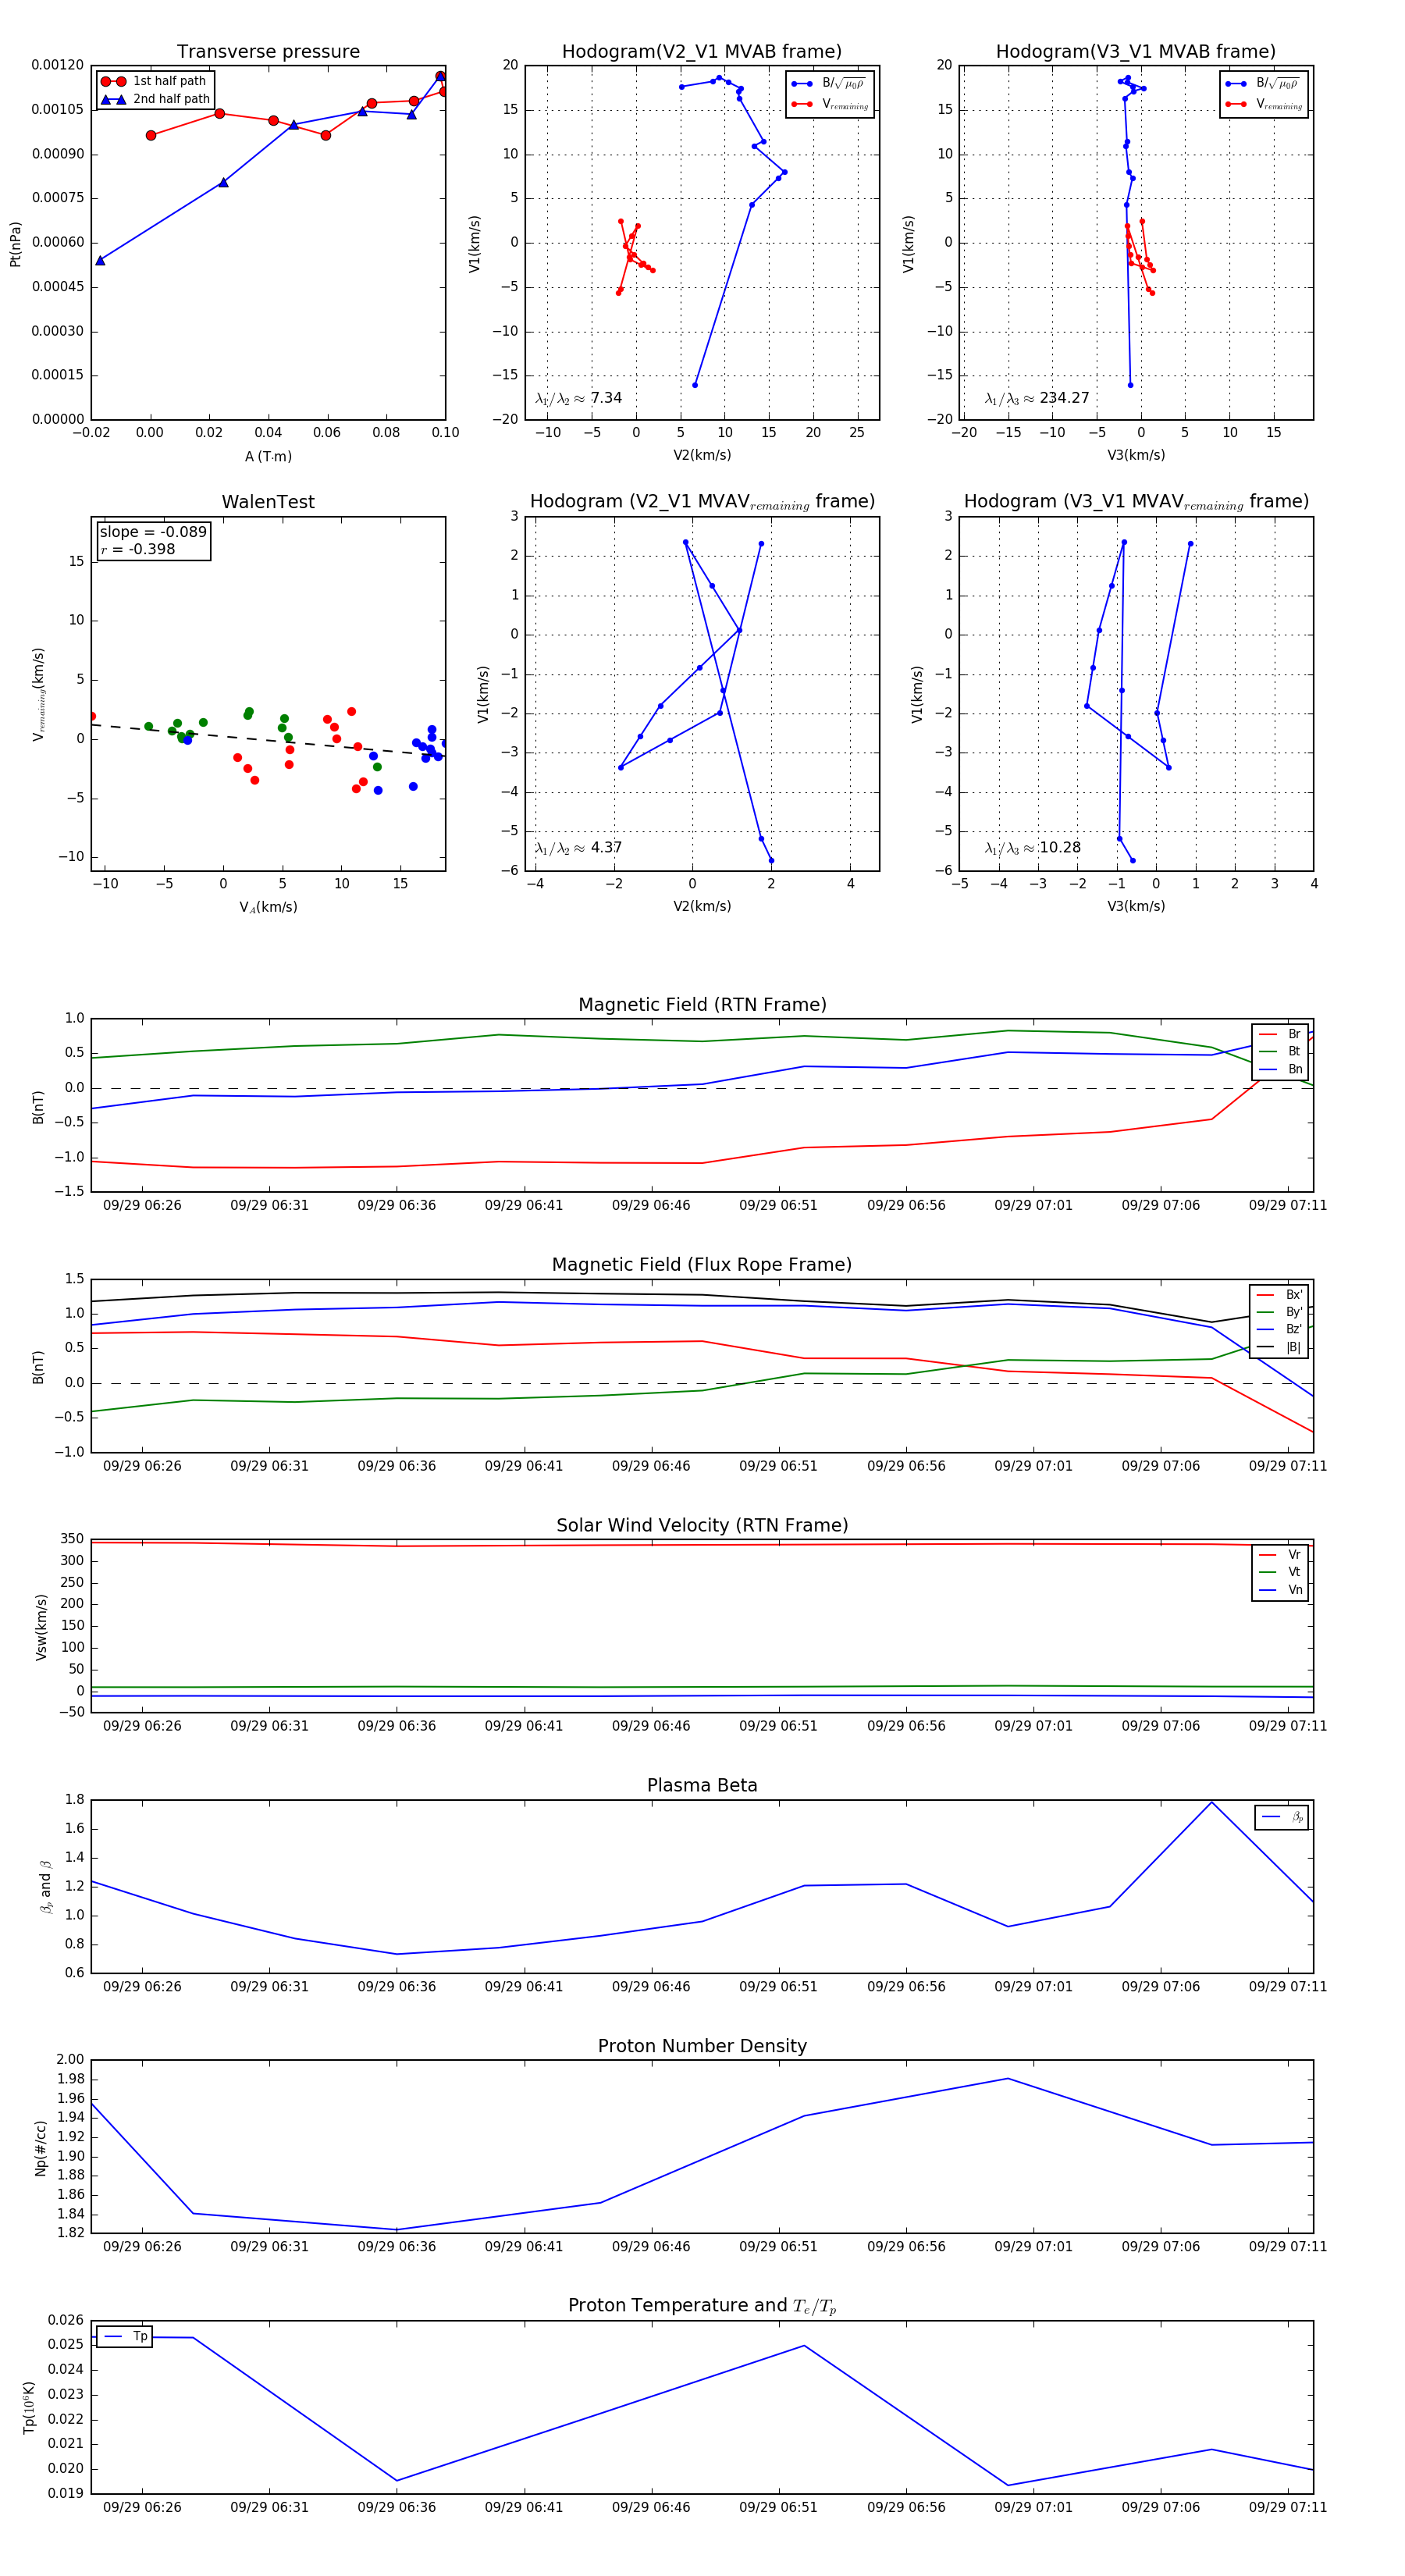Click the "Hodogram(V2_V1 MVAB frame)" title
Viewport: 1405px width, 2576px height.
click(x=702, y=51)
